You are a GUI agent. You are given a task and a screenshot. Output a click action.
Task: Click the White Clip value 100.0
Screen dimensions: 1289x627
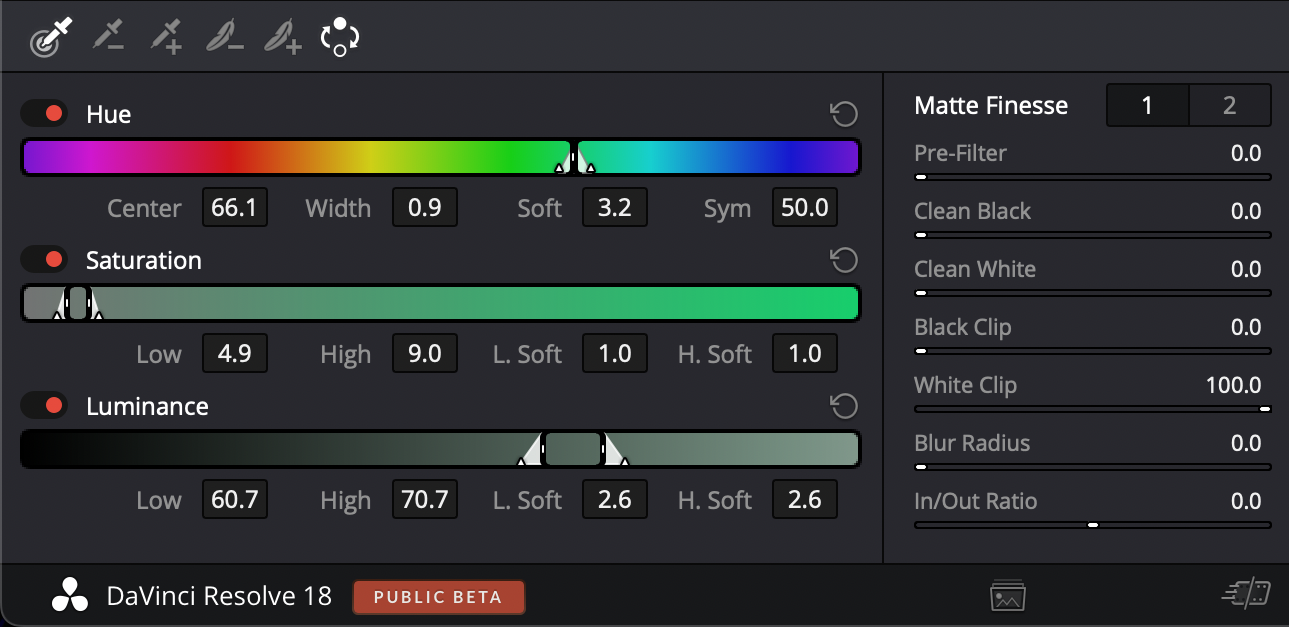click(x=1234, y=385)
